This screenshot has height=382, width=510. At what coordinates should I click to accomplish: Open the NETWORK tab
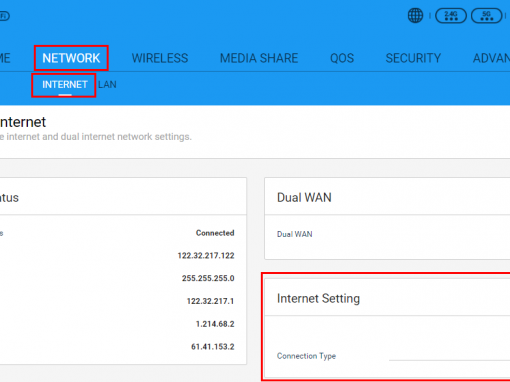point(71,58)
